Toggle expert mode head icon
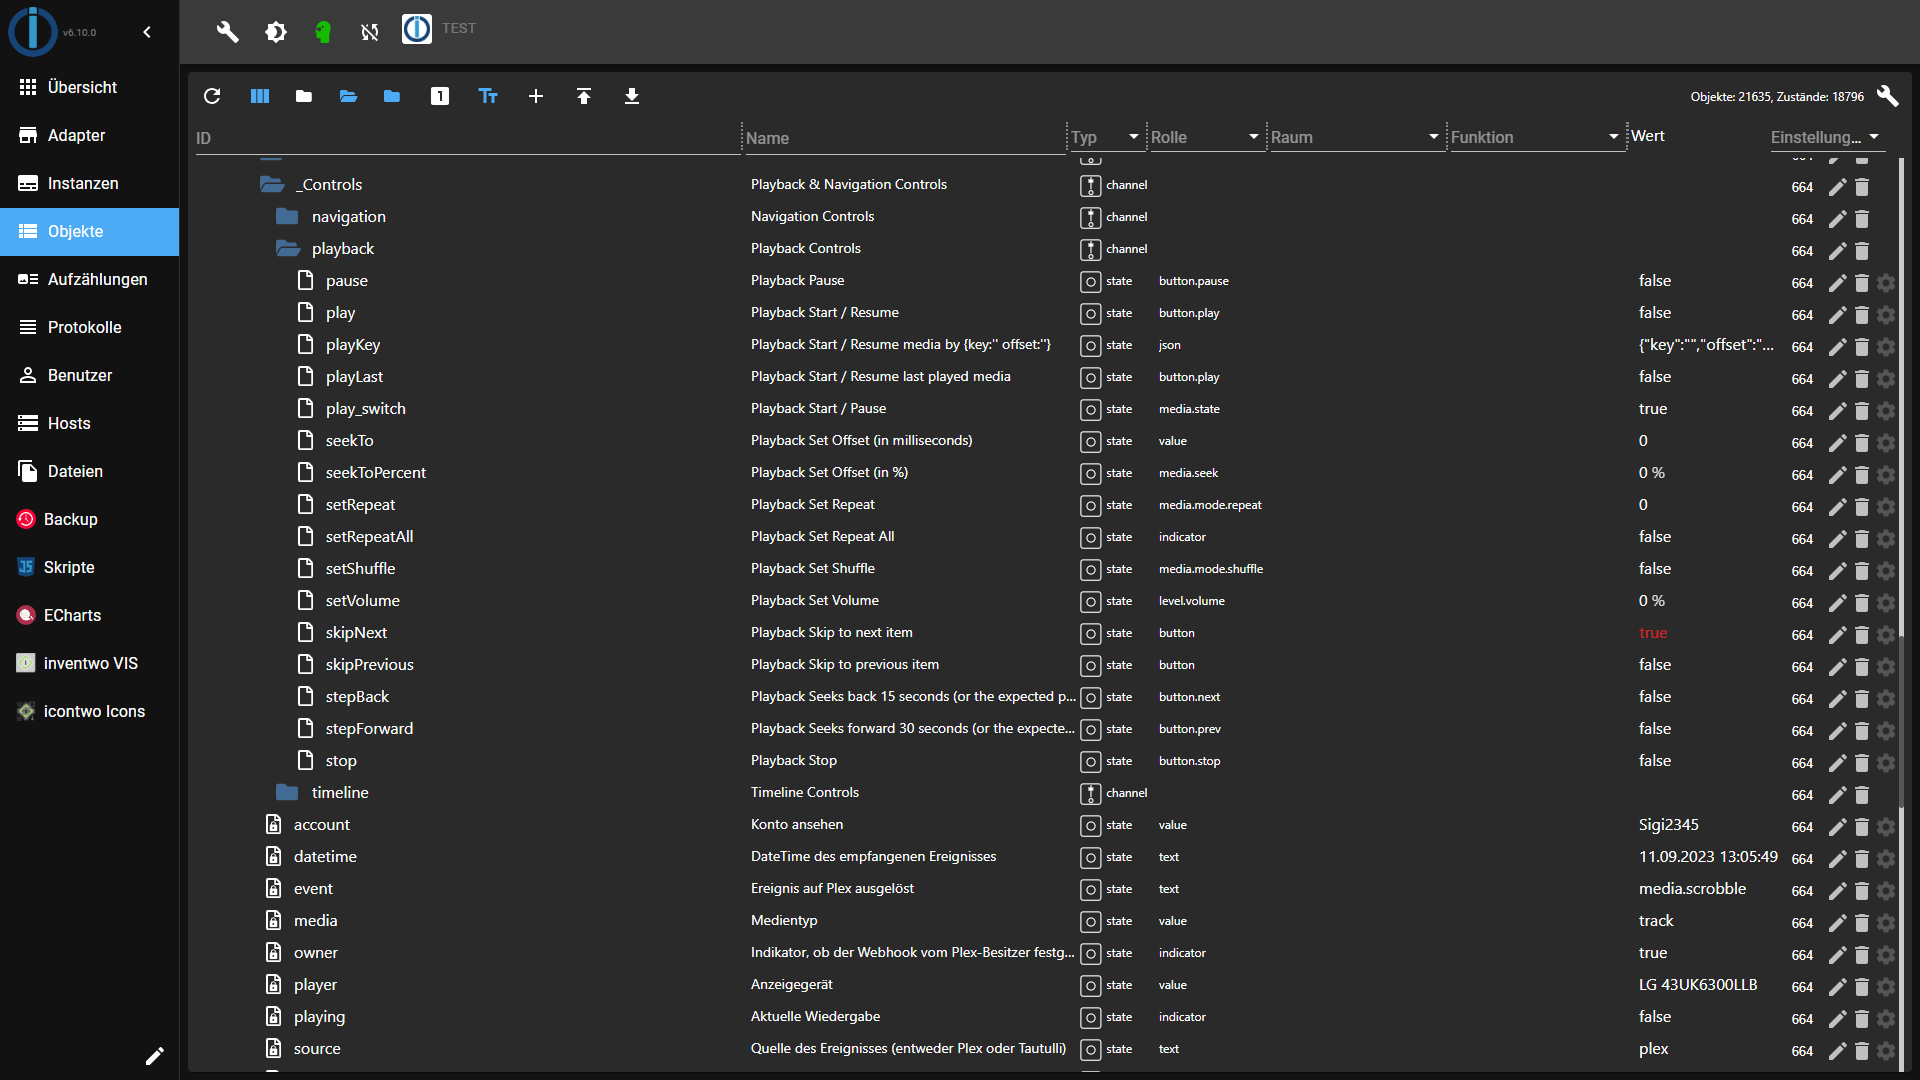The image size is (1920, 1080). click(x=323, y=32)
